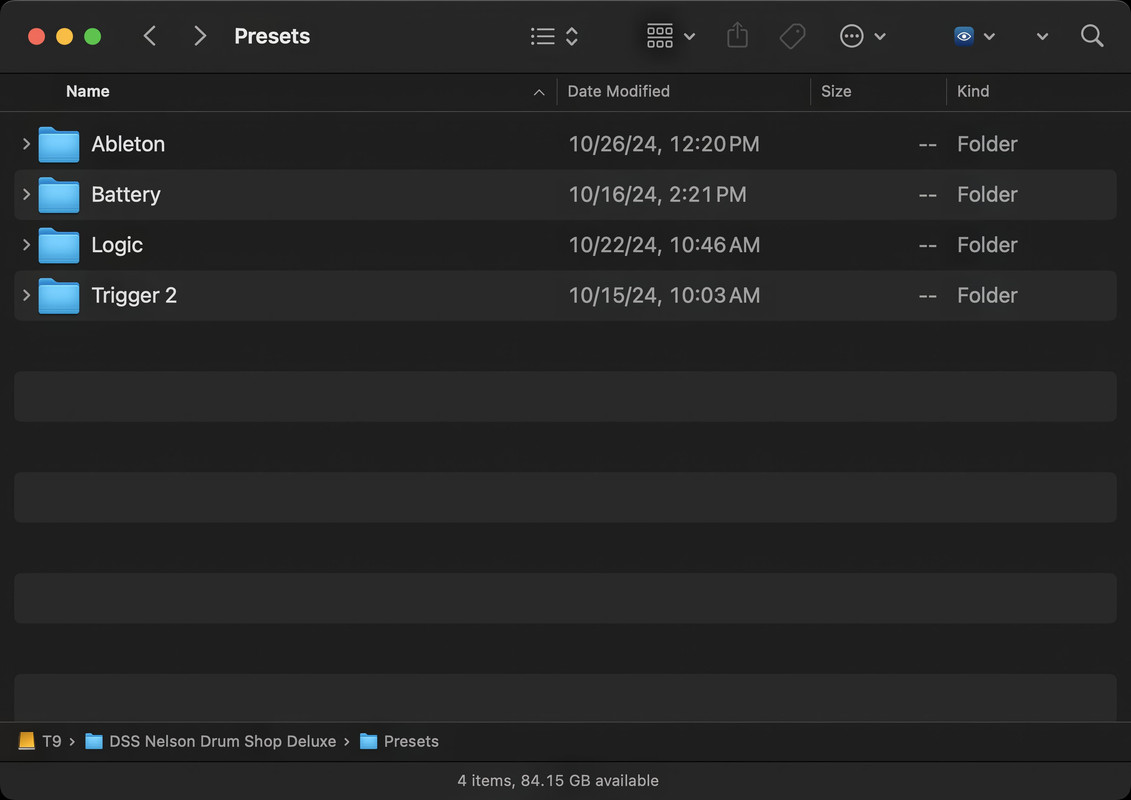The height and width of the screenshot is (800, 1131).
Task: Open the ellipsis Action menu icon
Action: coord(851,36)
